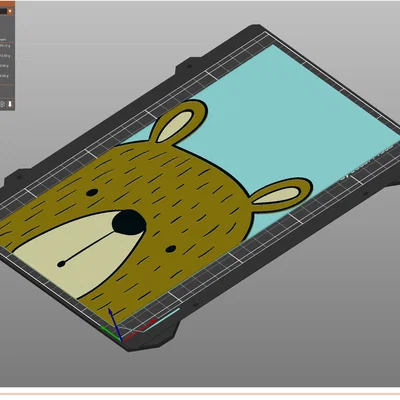Open the orange dropdown arrow in panel

10,11
